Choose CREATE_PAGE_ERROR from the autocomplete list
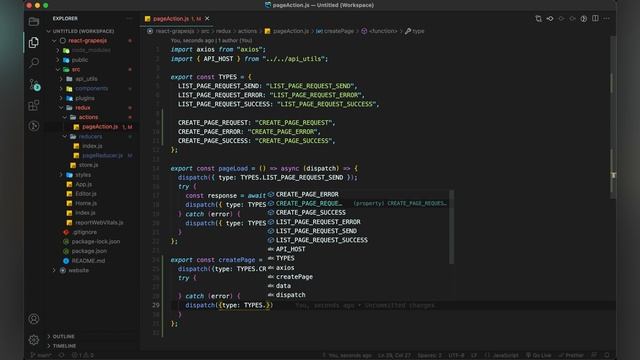 pos(358,194)
